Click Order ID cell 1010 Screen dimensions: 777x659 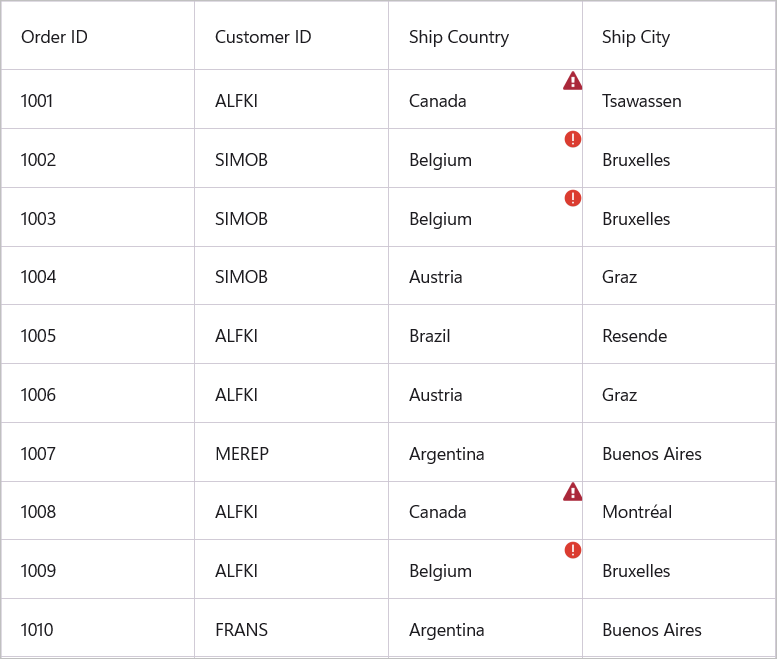(37, 630)
